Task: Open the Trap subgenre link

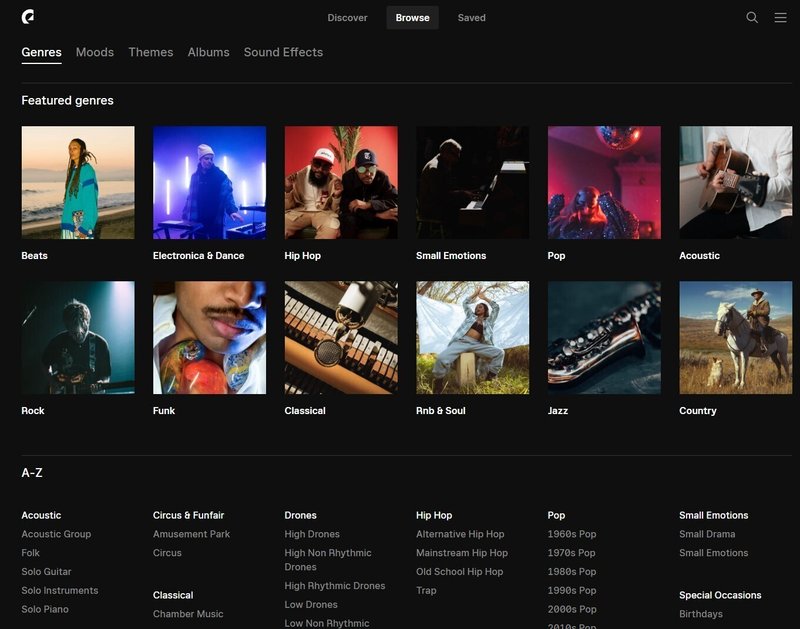Action: tap(426, 591)
